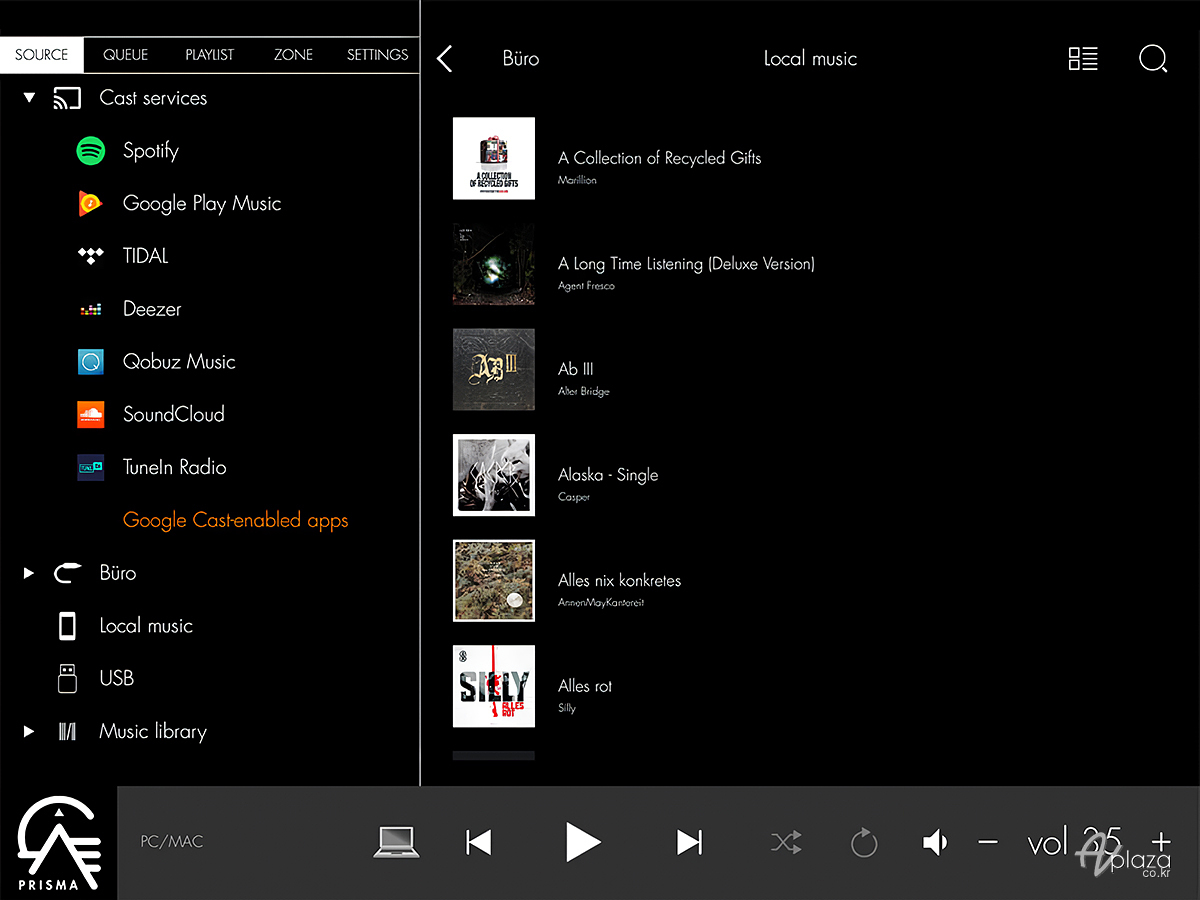Click the PC/MAC laptop source icon

397,842
